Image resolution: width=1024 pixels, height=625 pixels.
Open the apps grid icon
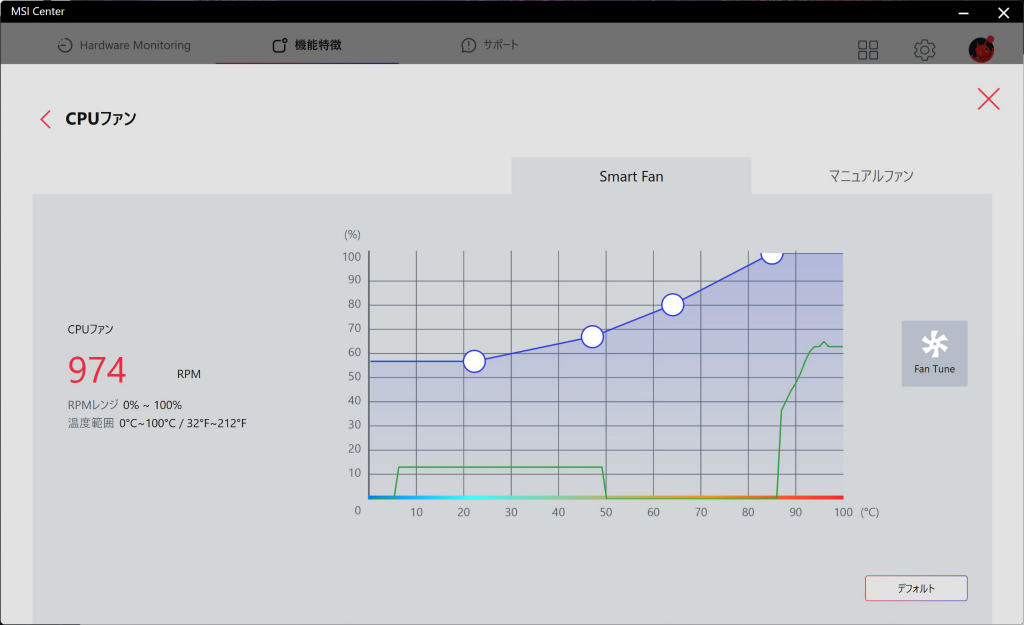pos(867,50)
